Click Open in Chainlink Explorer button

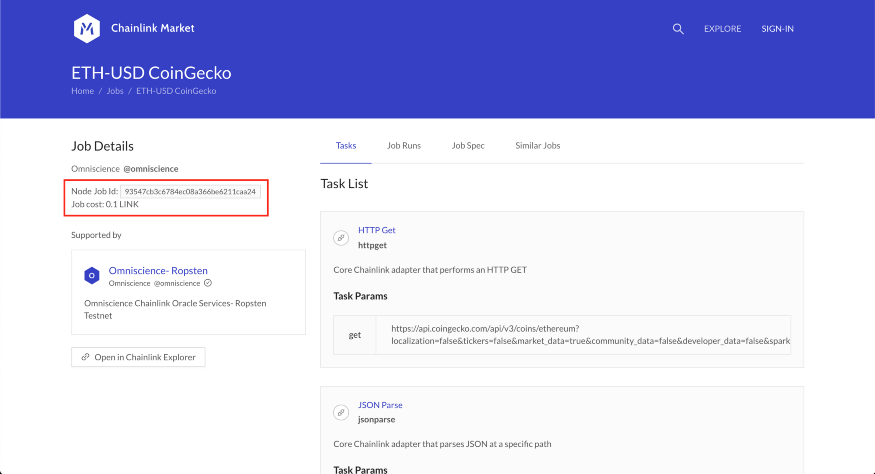coord(138,357)
